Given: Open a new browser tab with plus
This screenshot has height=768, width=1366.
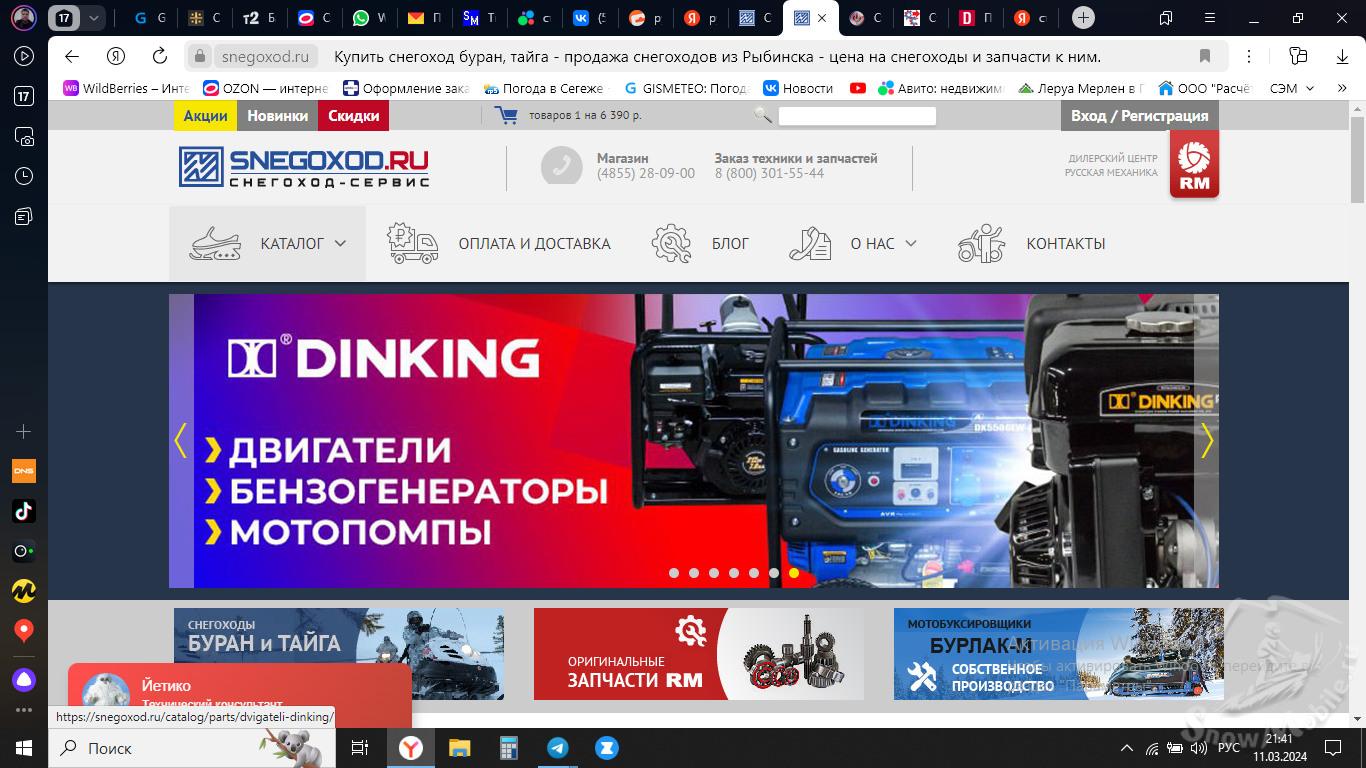Looking at the screenshot, I should [x=1084, y=18].
